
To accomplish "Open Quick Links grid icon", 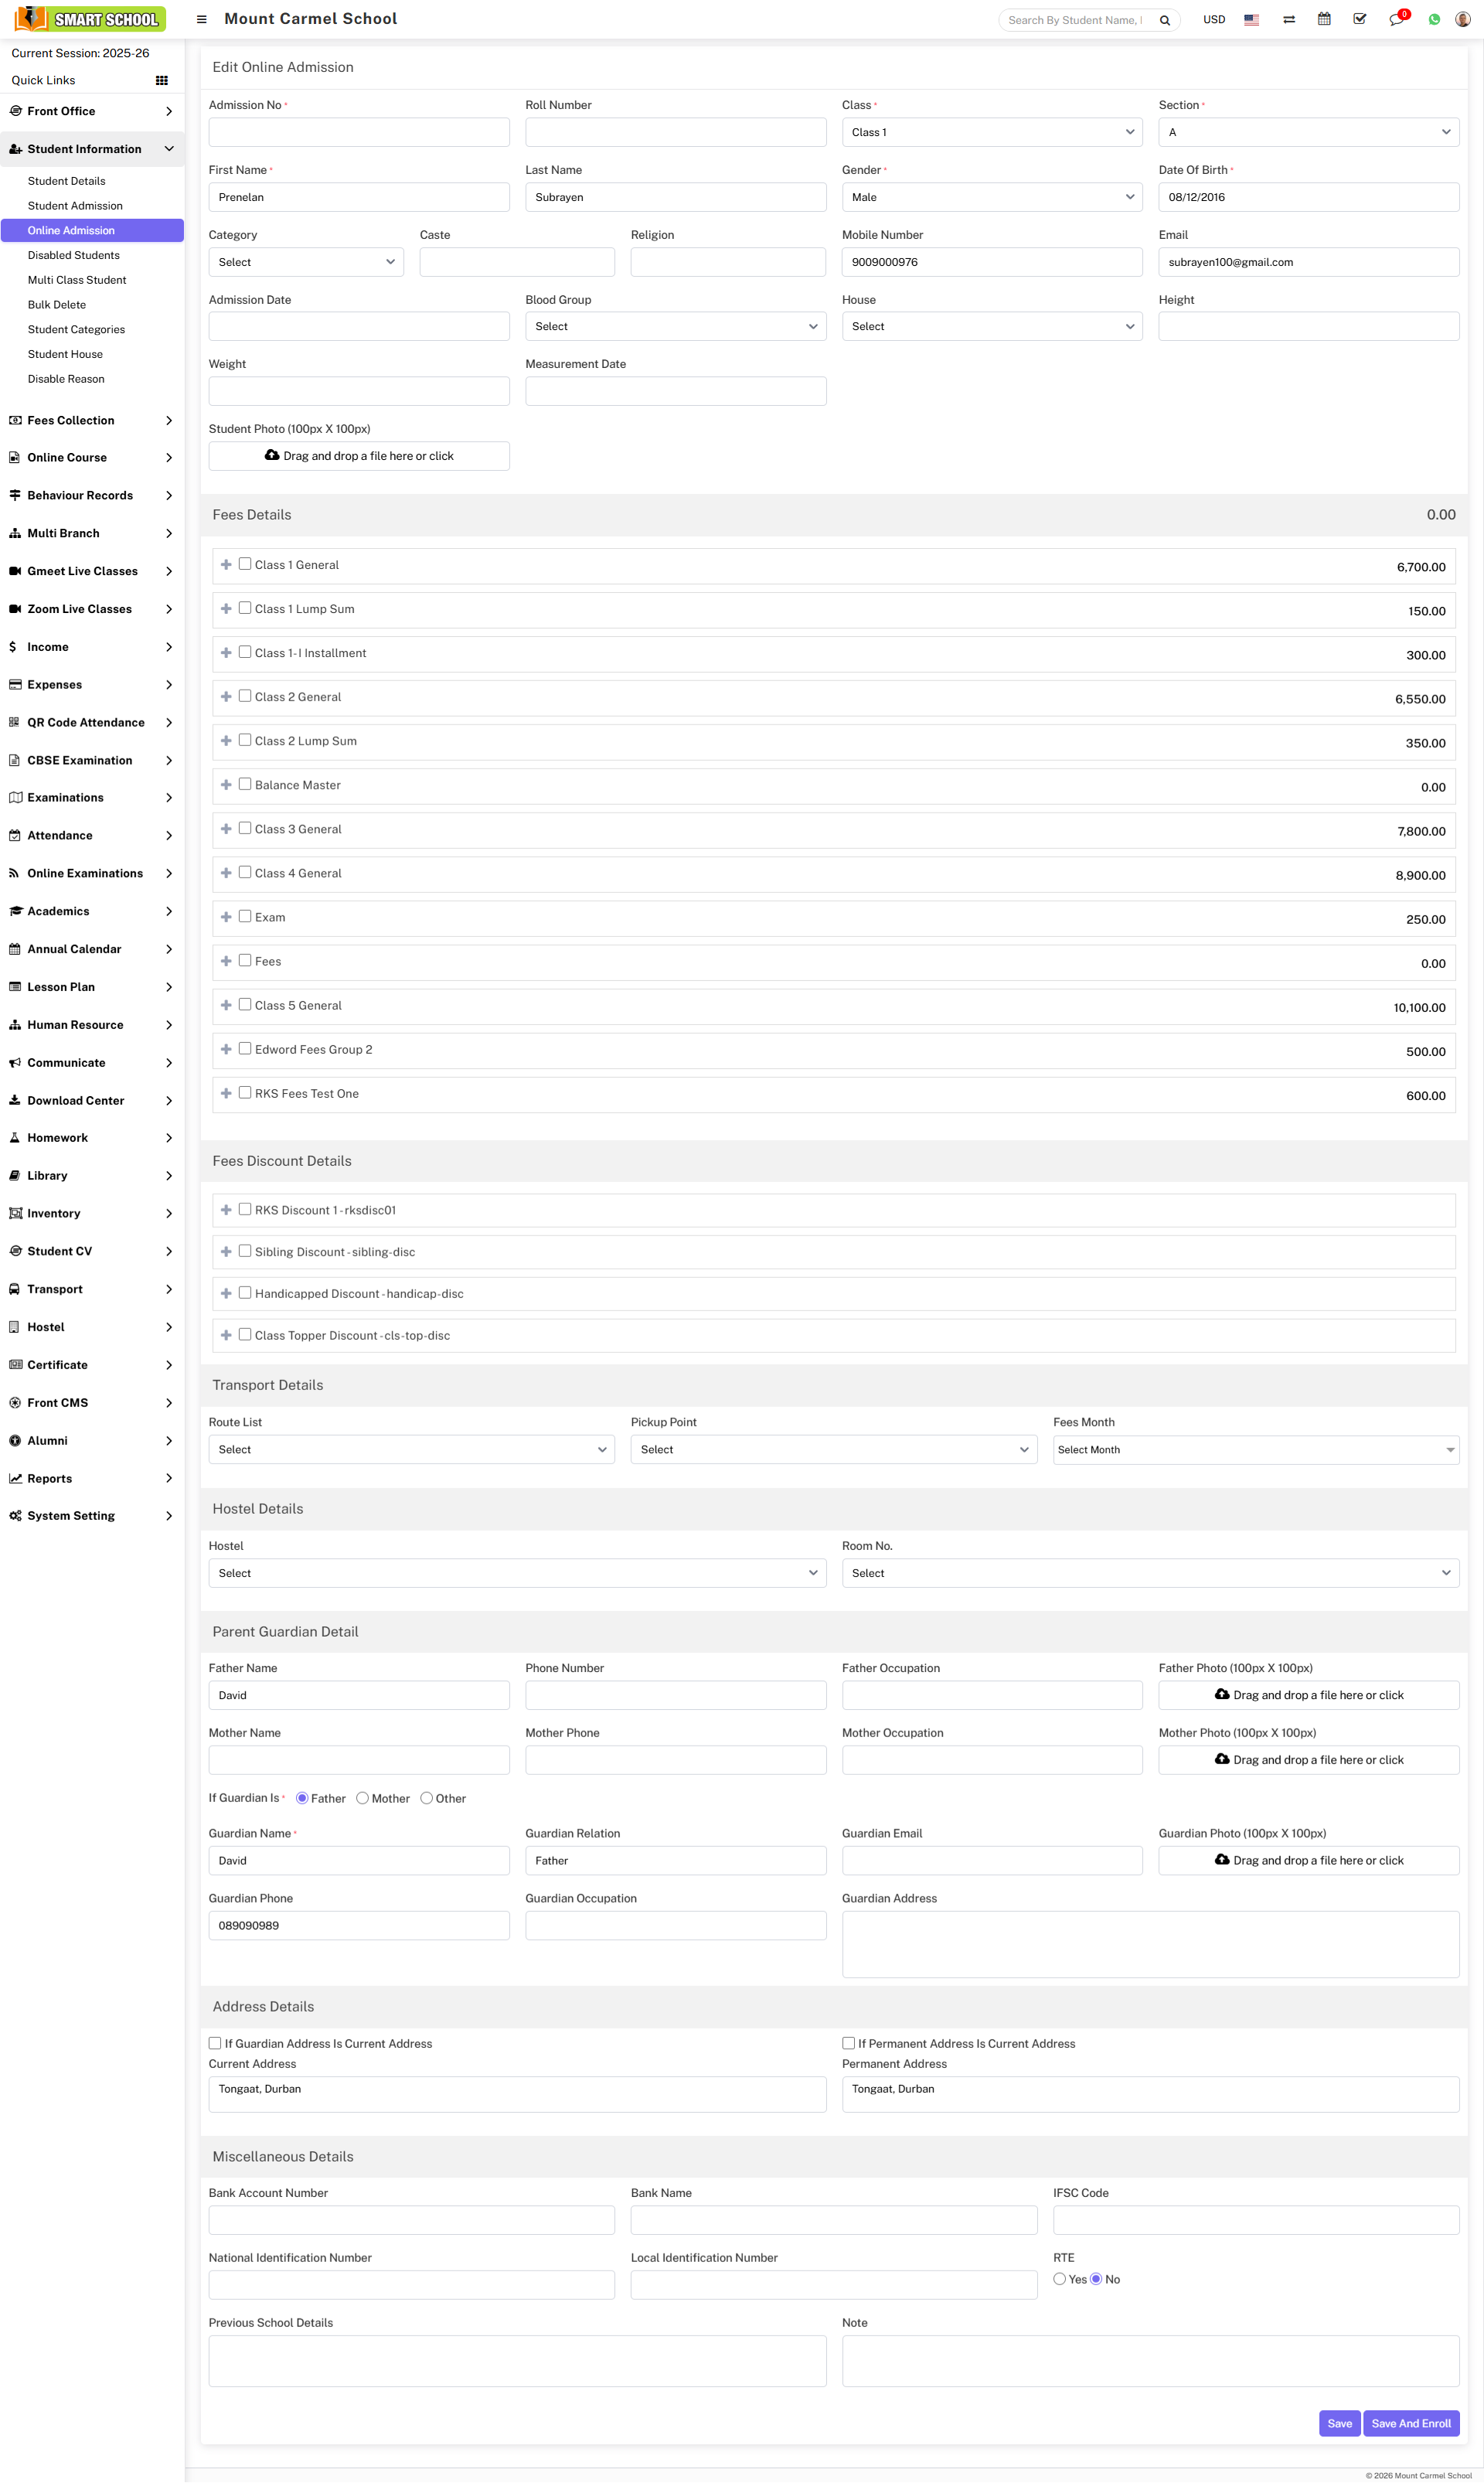I will (162, 81).
